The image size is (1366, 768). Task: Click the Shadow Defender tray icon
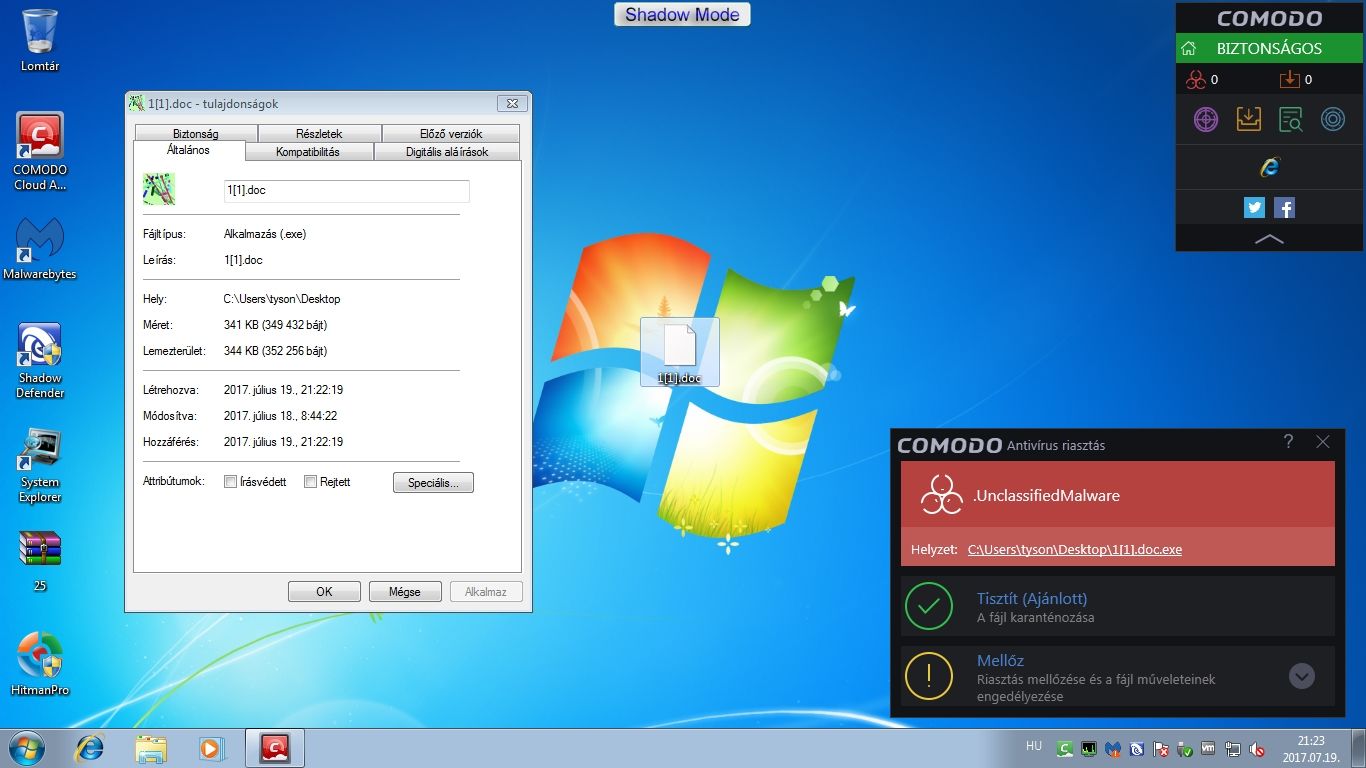click(x=1136, y=749)
